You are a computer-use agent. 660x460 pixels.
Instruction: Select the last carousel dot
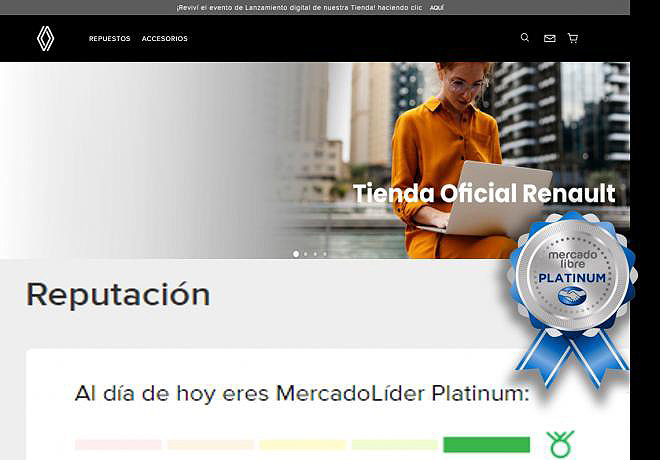click(325, 254)
